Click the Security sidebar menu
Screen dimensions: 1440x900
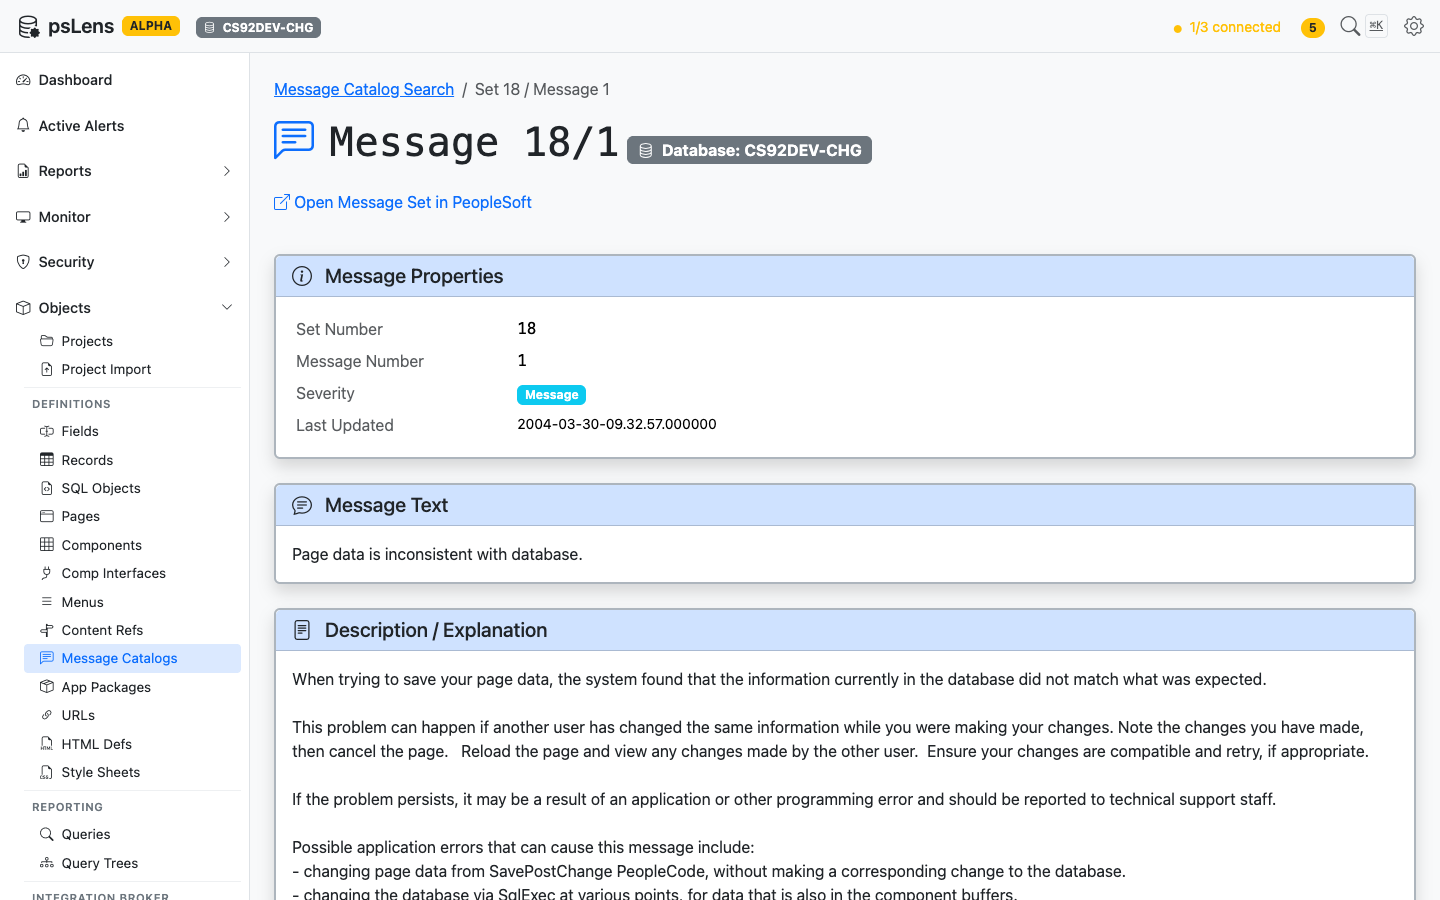point(125,262)
